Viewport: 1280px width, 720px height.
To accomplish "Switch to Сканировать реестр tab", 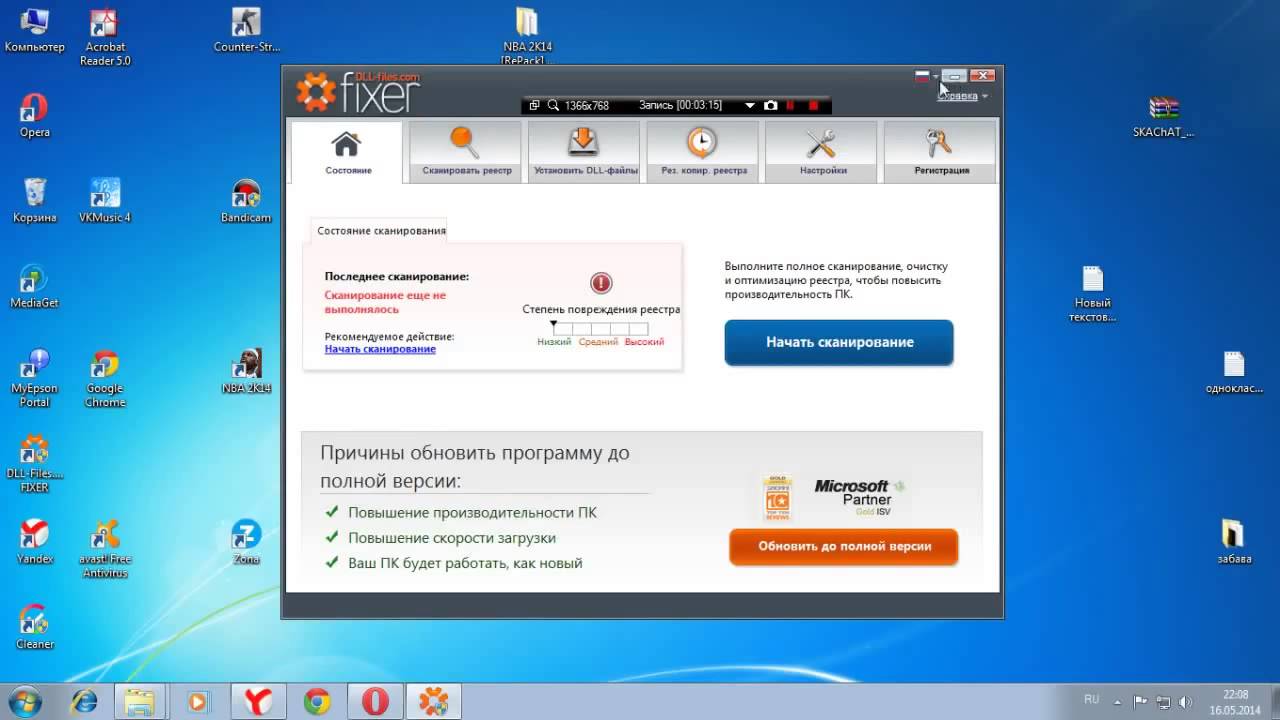I will [466, 152].
